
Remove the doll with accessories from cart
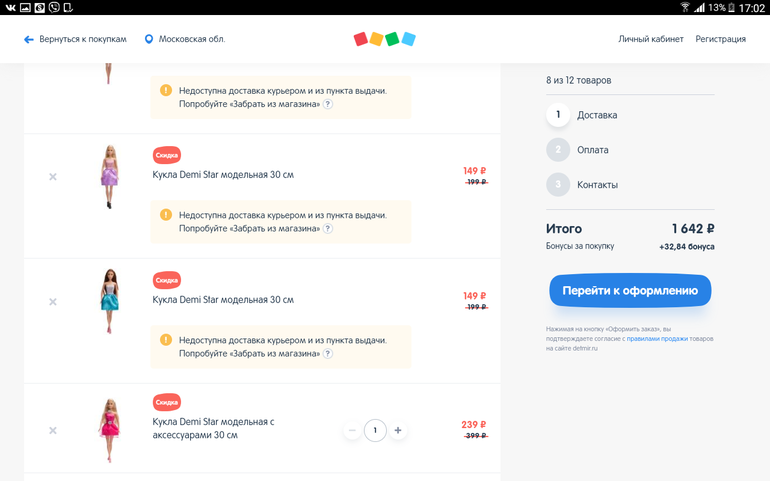click(x=53, y=431)
